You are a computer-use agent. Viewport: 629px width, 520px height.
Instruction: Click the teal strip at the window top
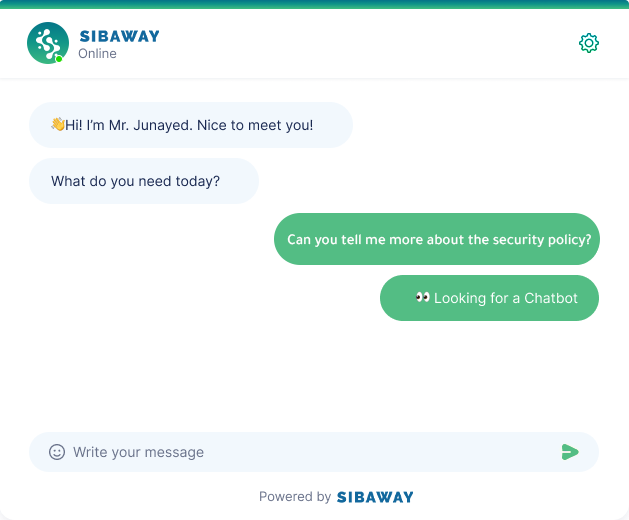pyautogui.click(x=314, y=4)
